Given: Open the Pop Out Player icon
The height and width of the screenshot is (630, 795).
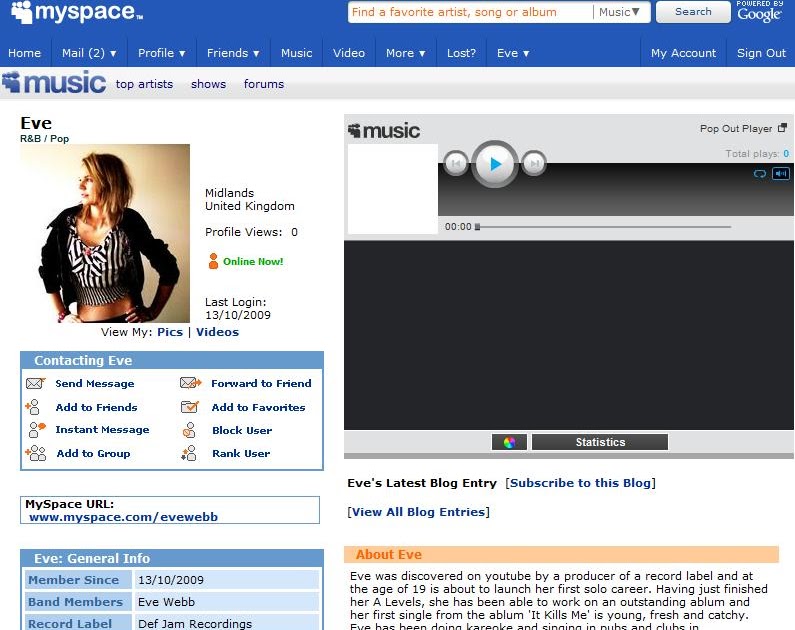Looking at the screenshot, I should click(782, 128).
